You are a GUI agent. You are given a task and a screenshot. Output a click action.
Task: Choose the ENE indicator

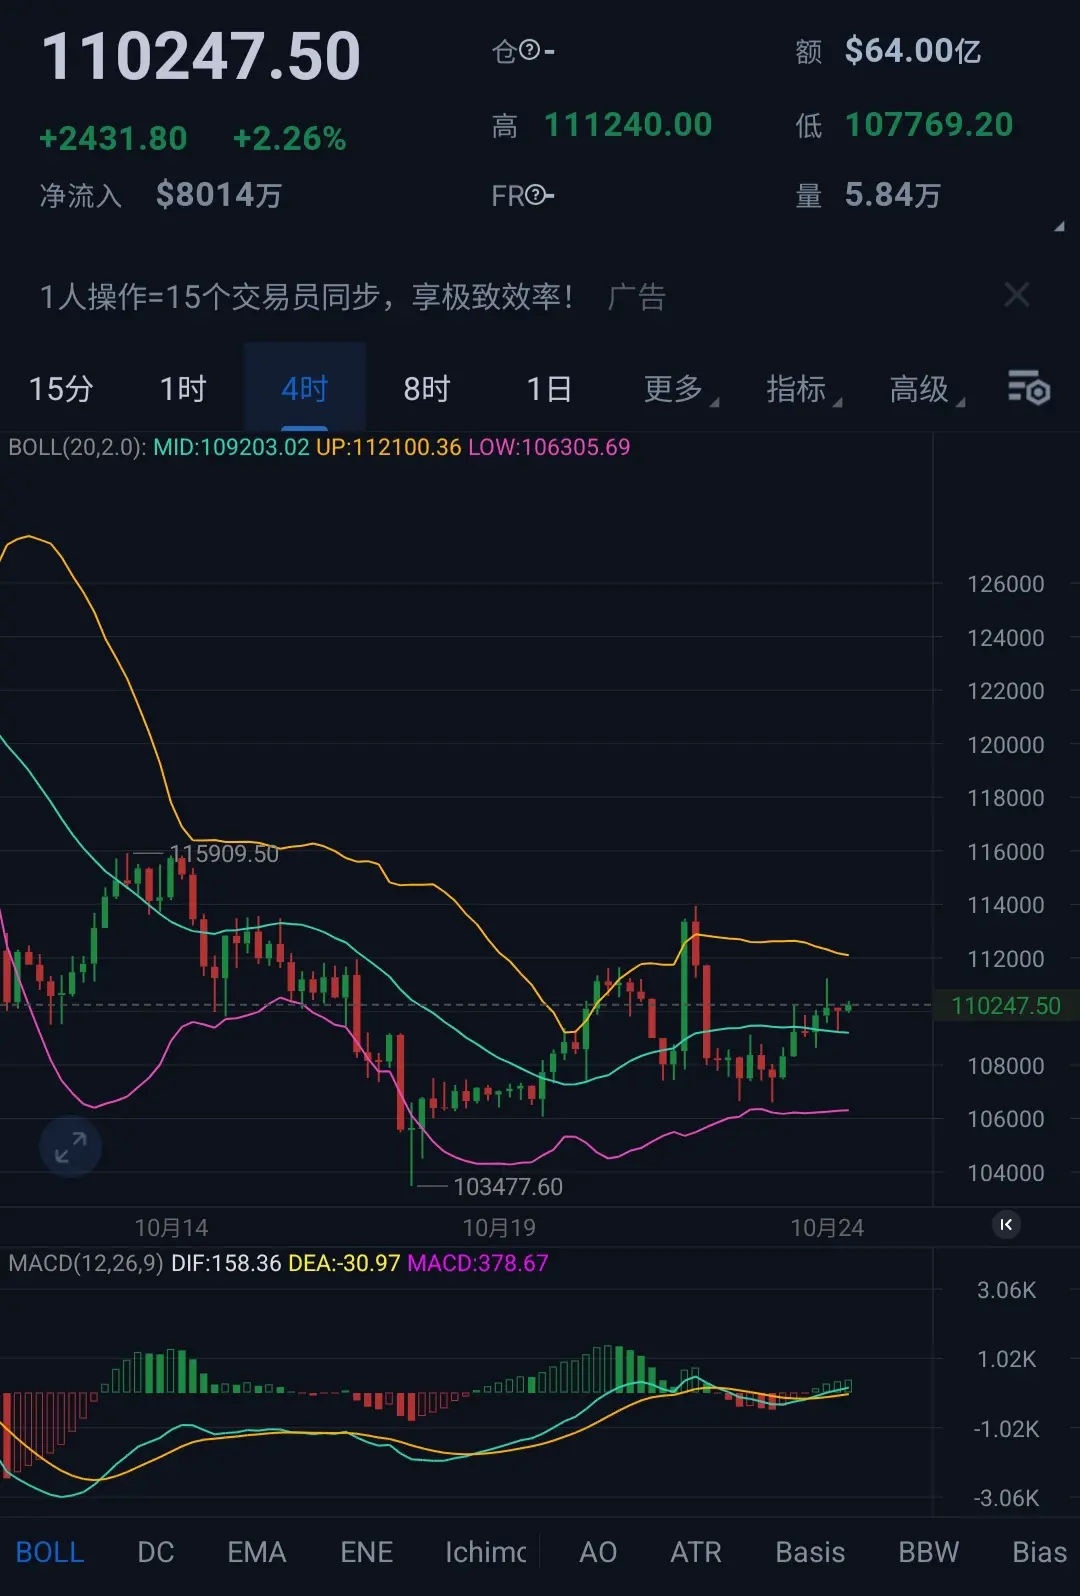coord(366,1552)
